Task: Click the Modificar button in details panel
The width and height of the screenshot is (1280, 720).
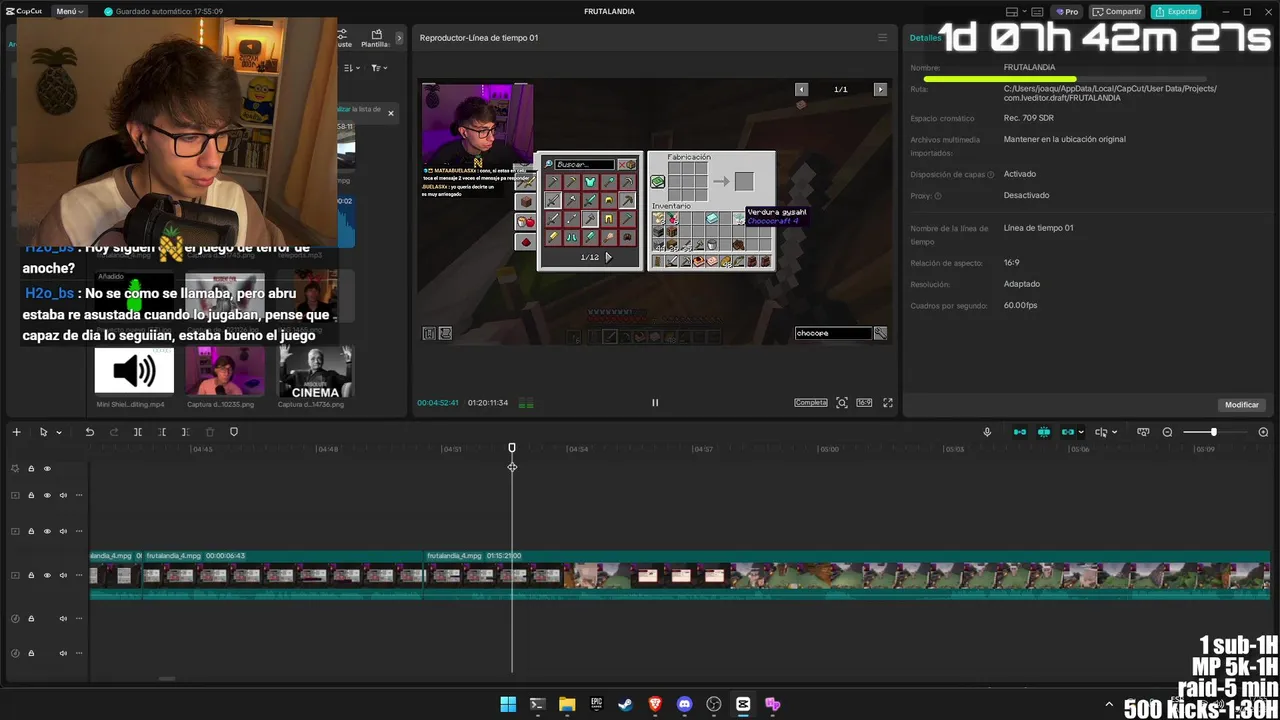Action: tap(1242, 405)
